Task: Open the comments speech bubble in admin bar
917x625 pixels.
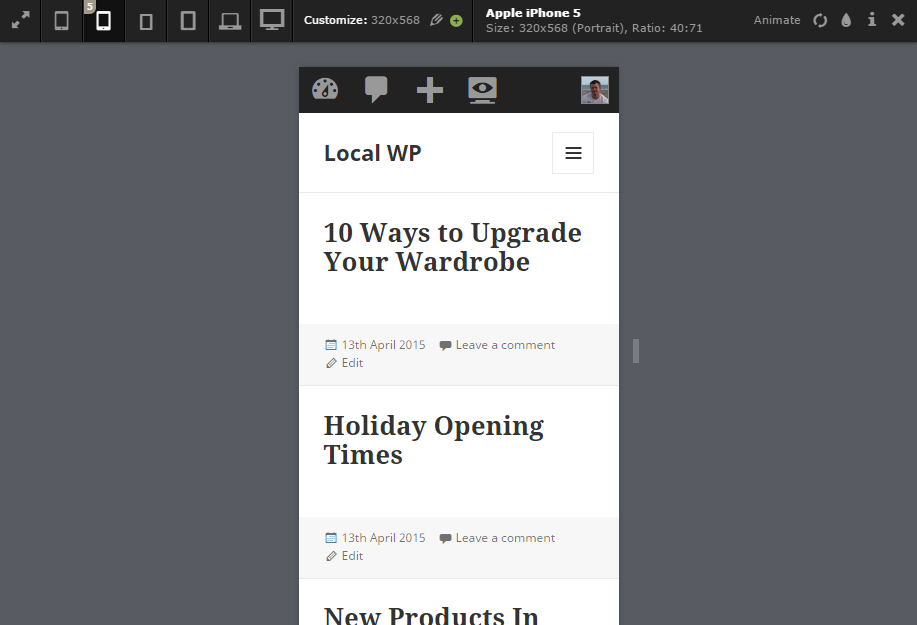Action: coord(376,89)
